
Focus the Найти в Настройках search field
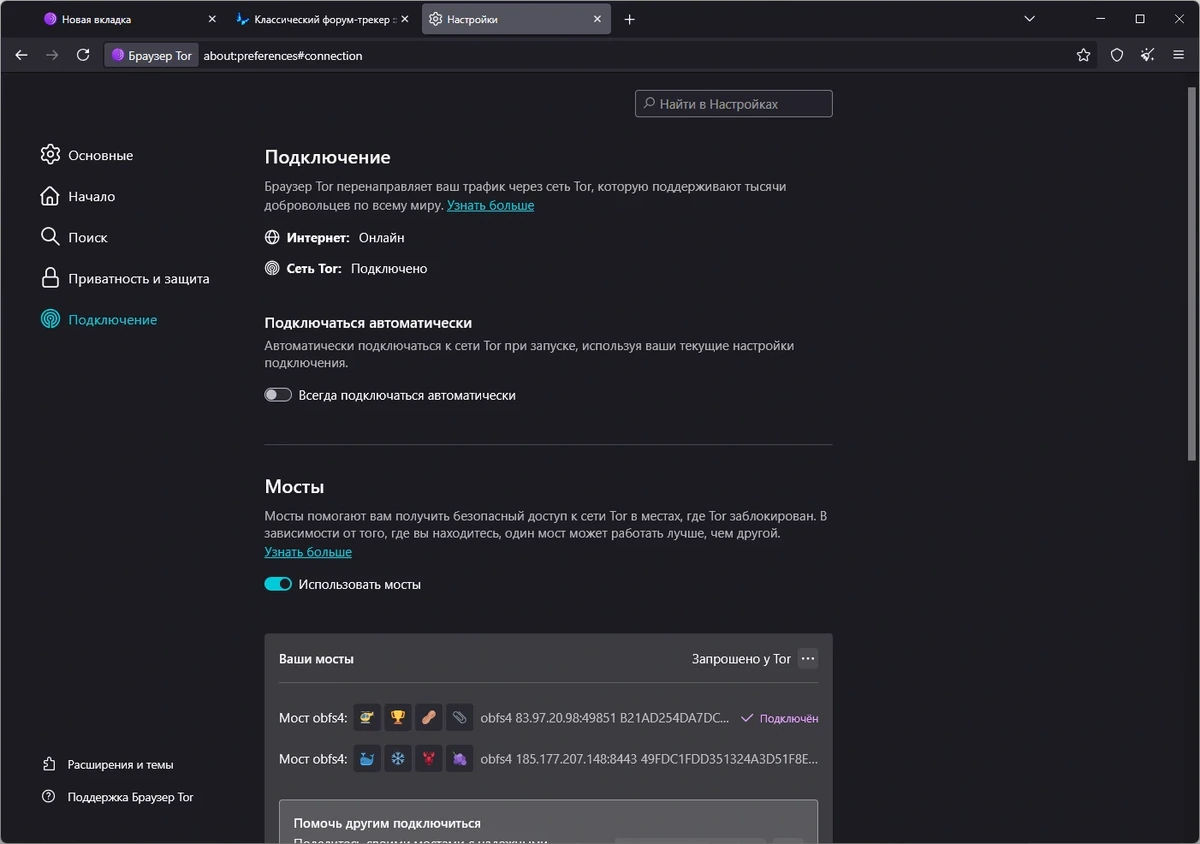[x=734, y=104]
